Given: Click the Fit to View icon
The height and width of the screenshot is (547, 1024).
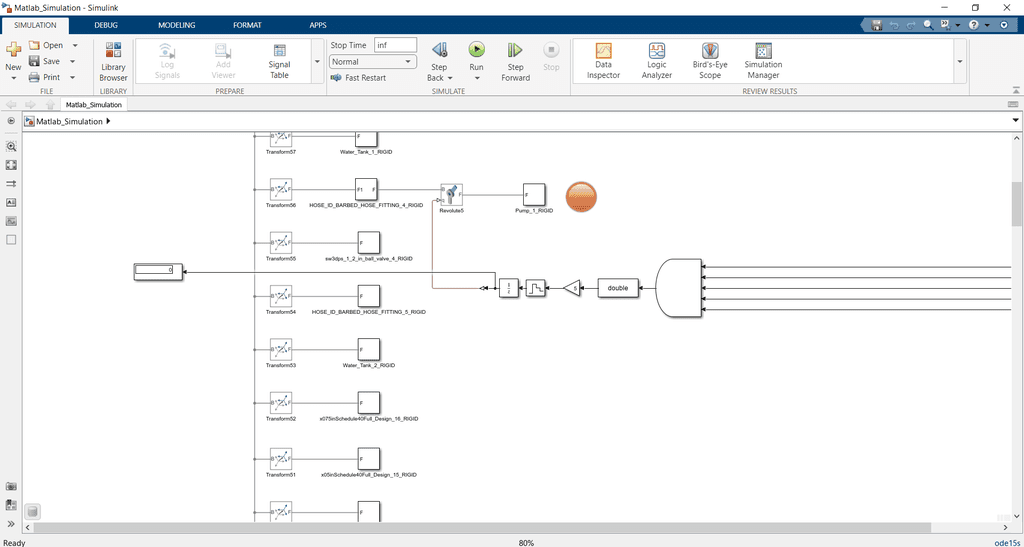Looking at the screenshot, I should tap(12, 165).
